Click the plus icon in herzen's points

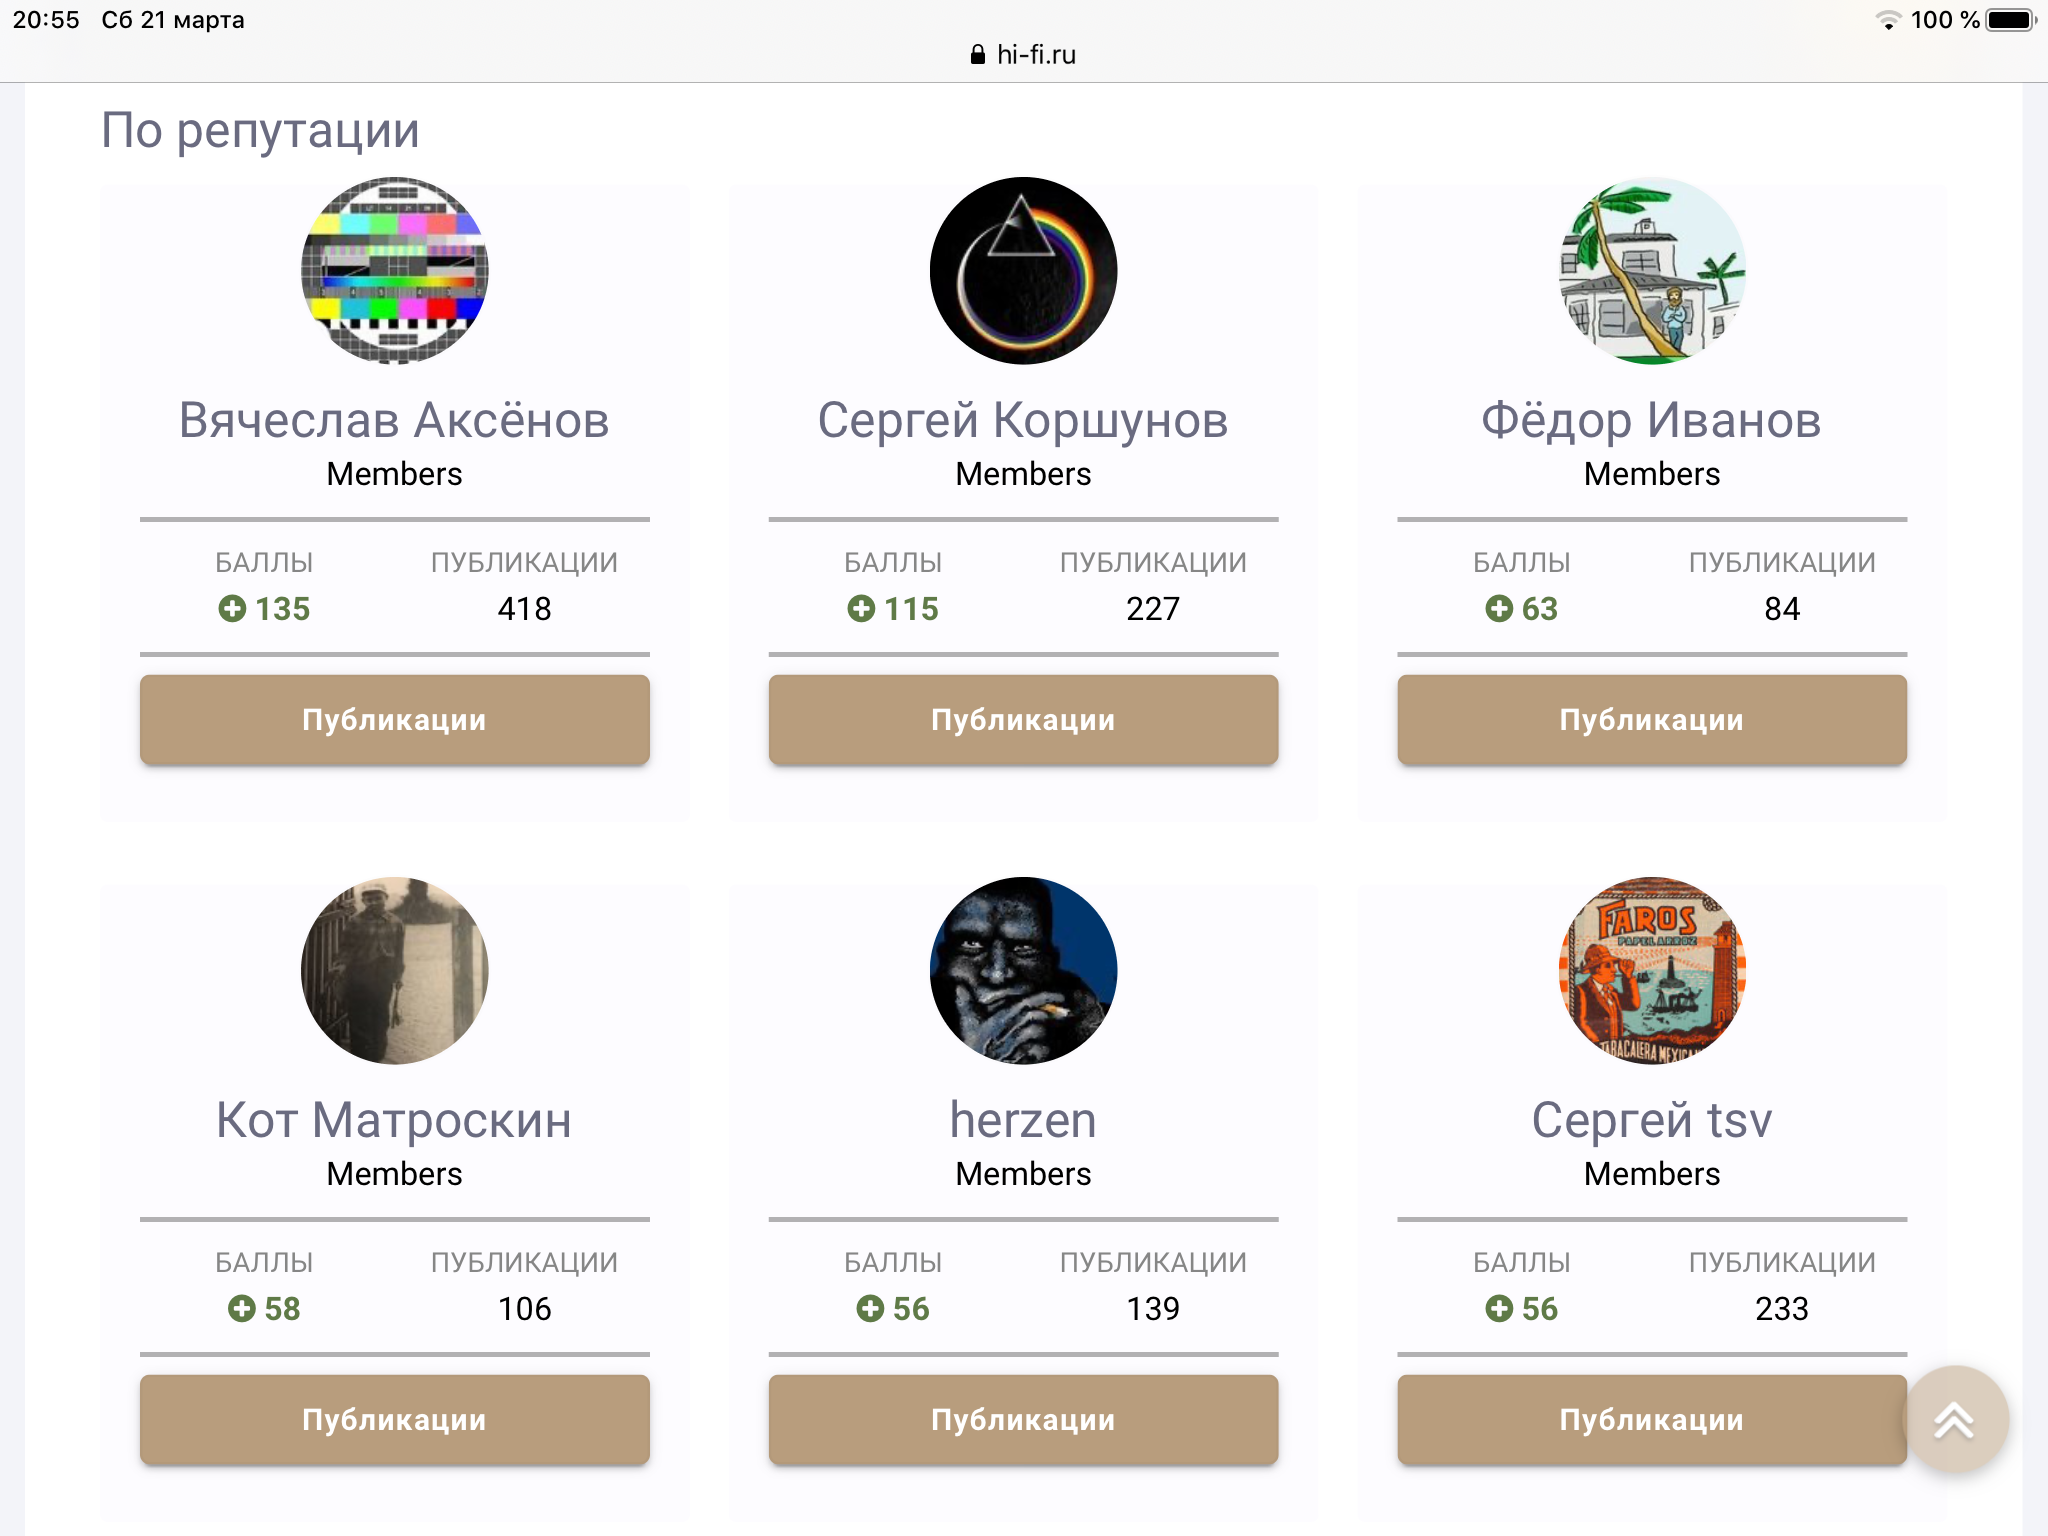coord(870,1308)
